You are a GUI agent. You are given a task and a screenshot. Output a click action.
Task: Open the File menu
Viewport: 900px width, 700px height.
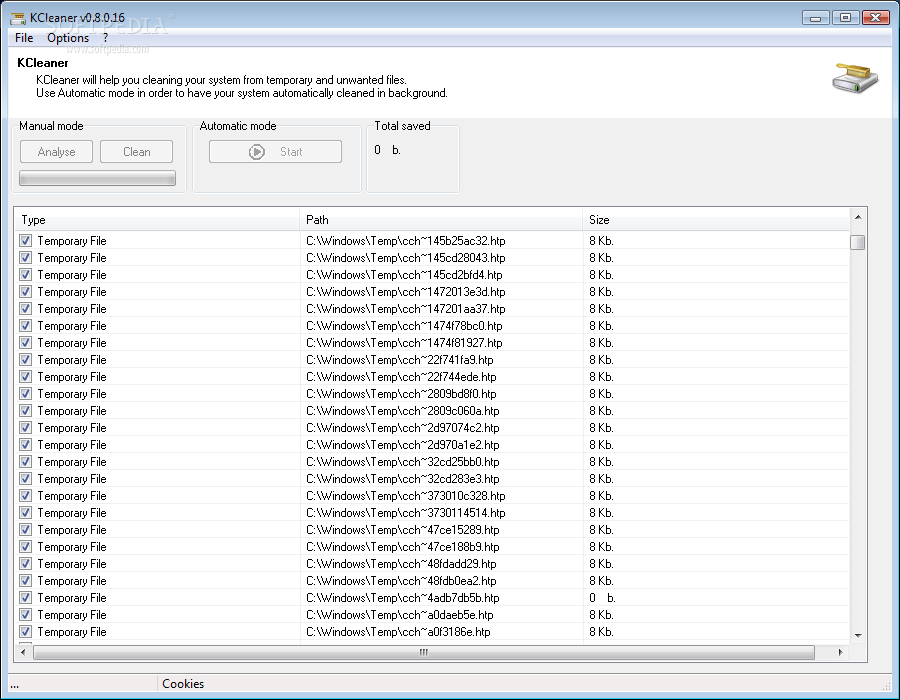(x=24, y=38)
